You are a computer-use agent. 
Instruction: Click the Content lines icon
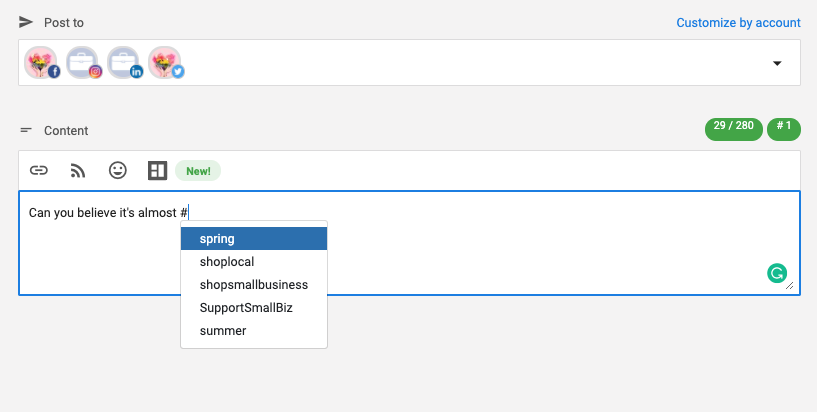click(x=26, y=130)
